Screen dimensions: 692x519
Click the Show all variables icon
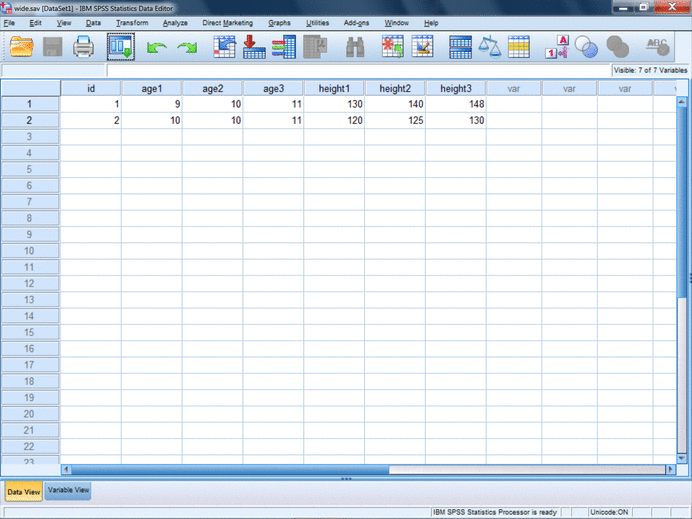tap(617, 47)
